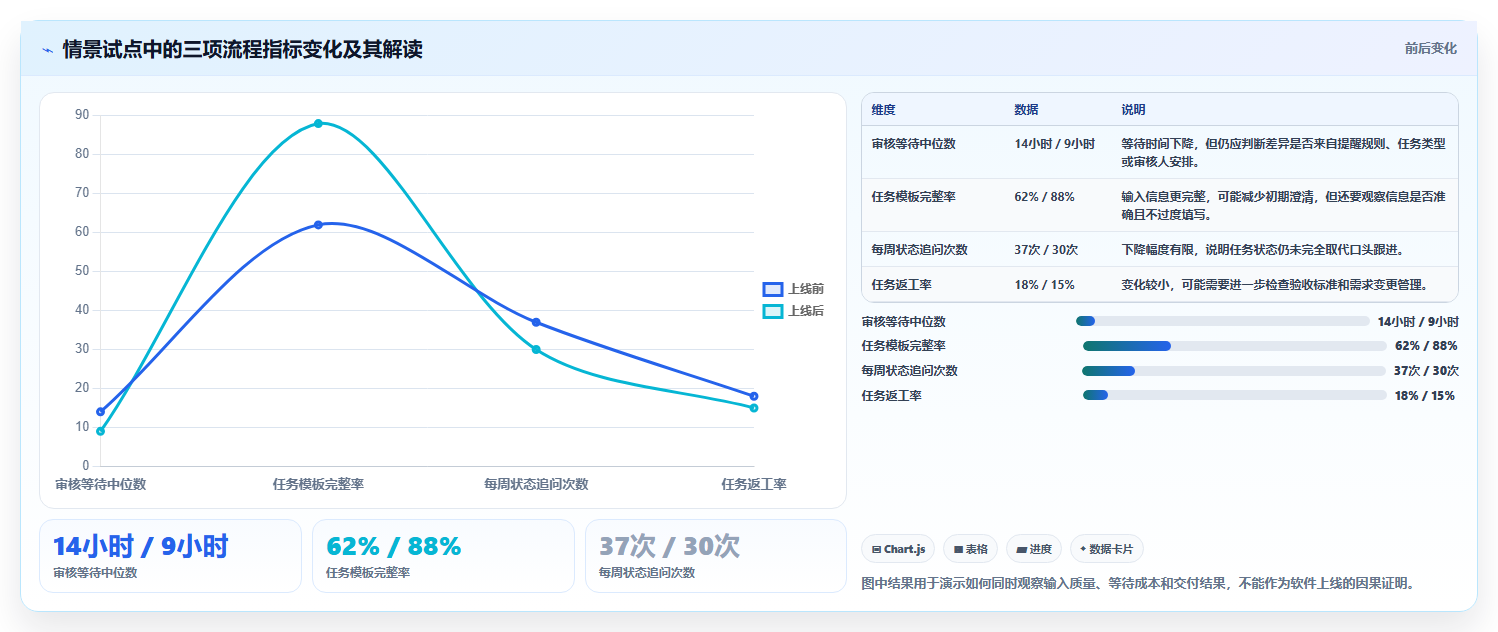Click the 上线前 point at 任务模板完整率 (62)
The image size is (1498, 632).
click(x=318, y=225)
